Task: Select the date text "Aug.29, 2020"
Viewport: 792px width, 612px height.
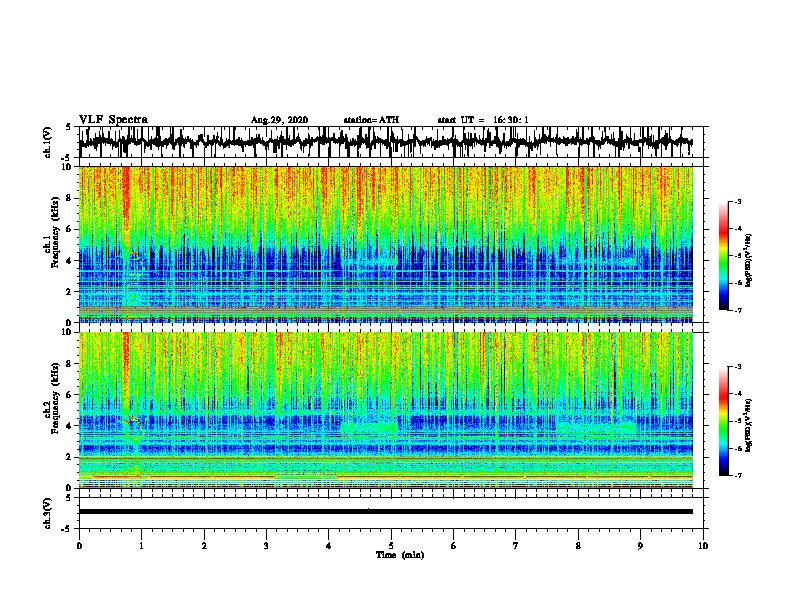Action: click(x=279, y=120)
